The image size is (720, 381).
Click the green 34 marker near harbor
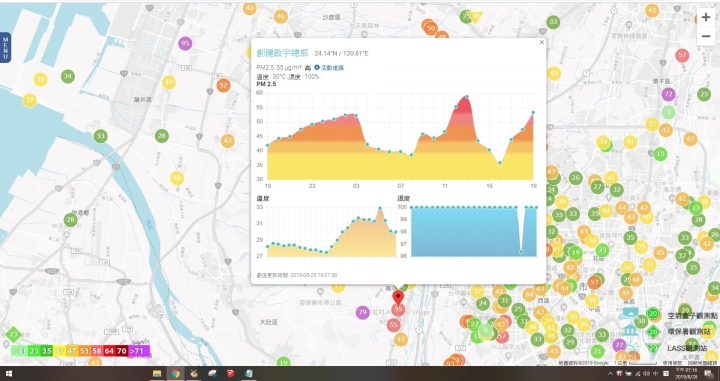pyautogui.click(x=68, y=76)
